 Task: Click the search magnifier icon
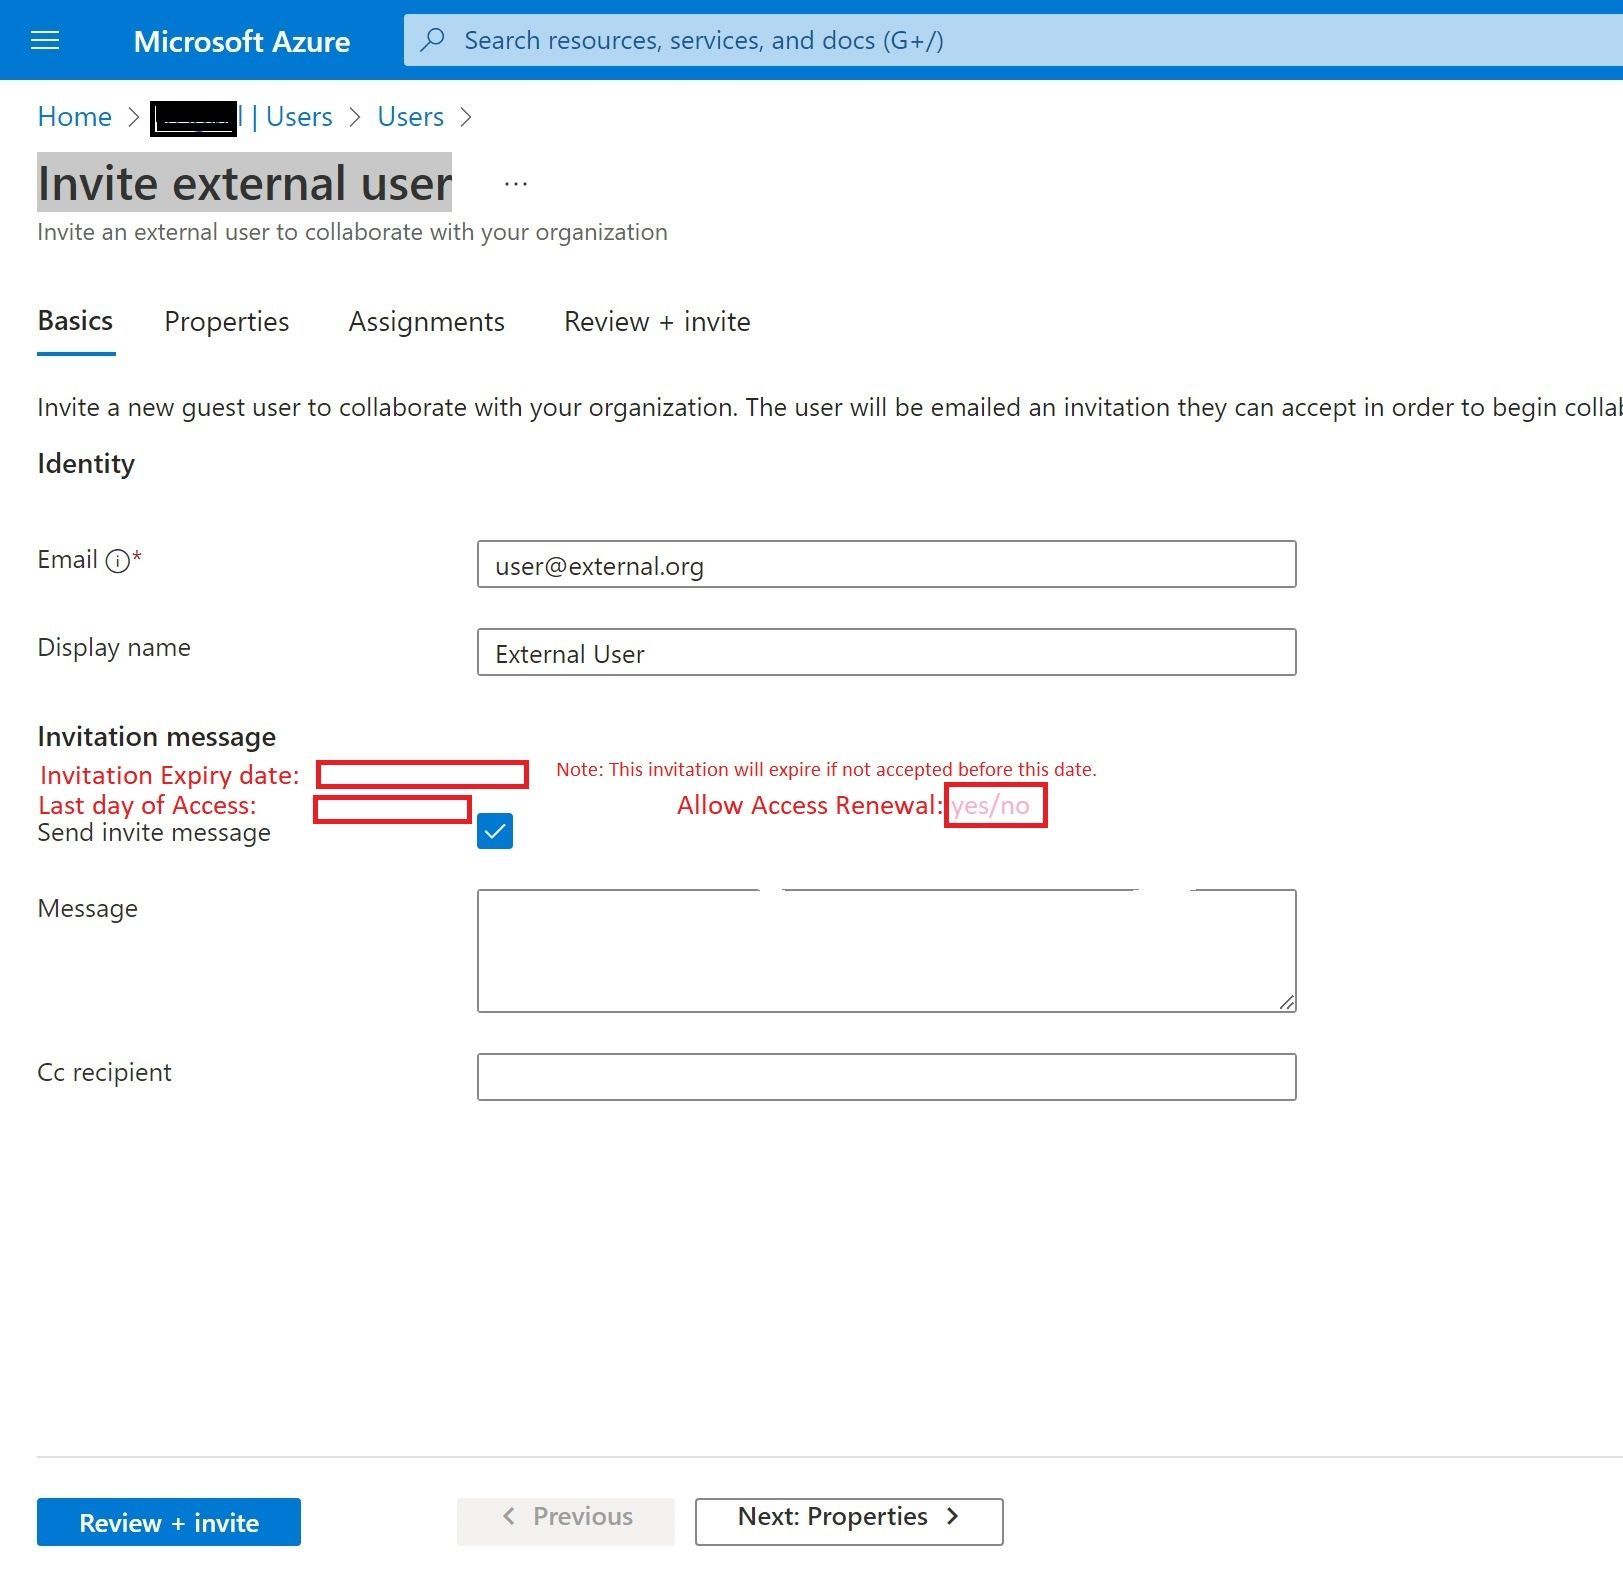[432, 40]
